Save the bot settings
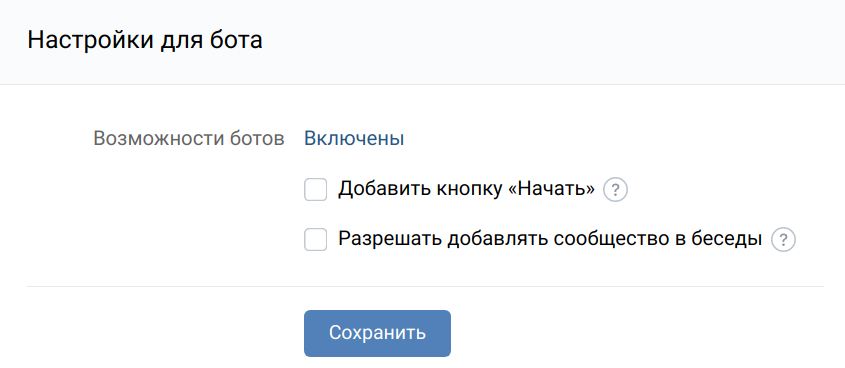The width and height of the screenshot is (845, 368). 377,333
